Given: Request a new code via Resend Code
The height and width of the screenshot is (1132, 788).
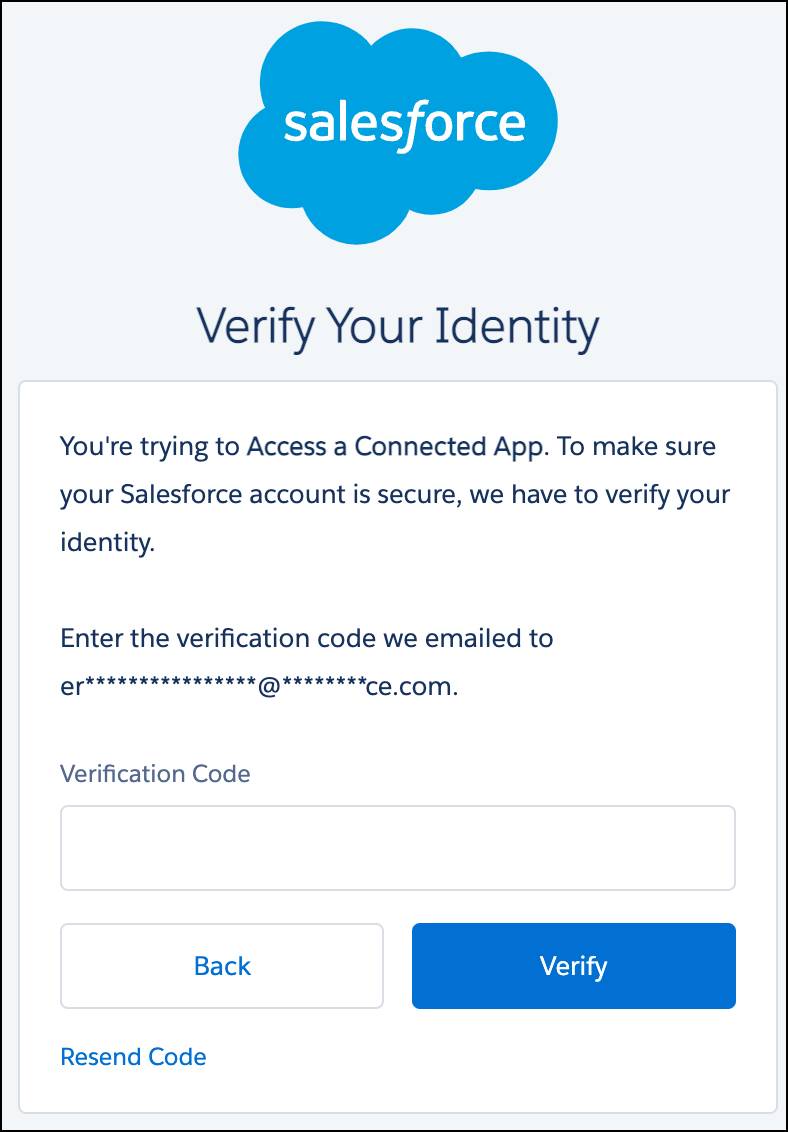Looking at the screenshot, I should (133, 1056).
